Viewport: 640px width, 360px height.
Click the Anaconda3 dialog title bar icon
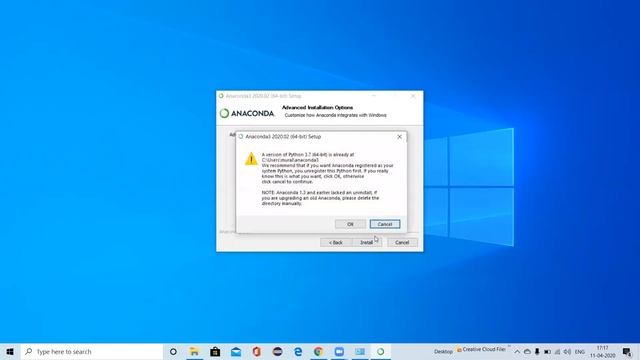point(241,137)
